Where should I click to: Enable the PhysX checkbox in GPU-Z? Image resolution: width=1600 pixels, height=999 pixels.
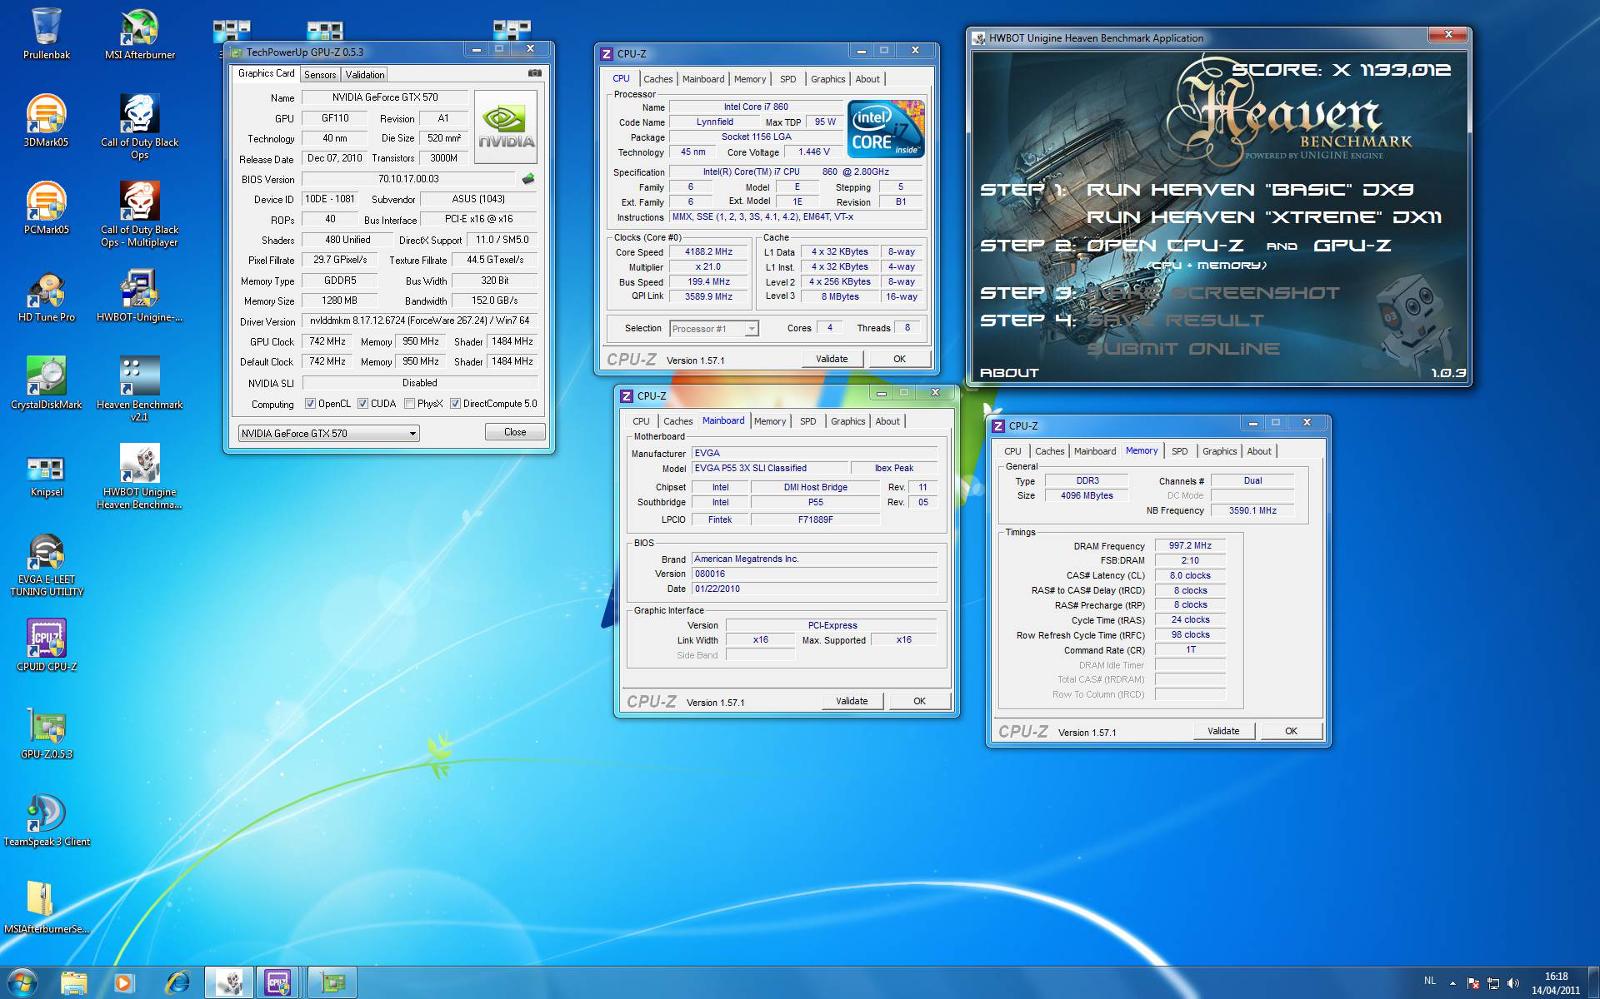(409, 404)
